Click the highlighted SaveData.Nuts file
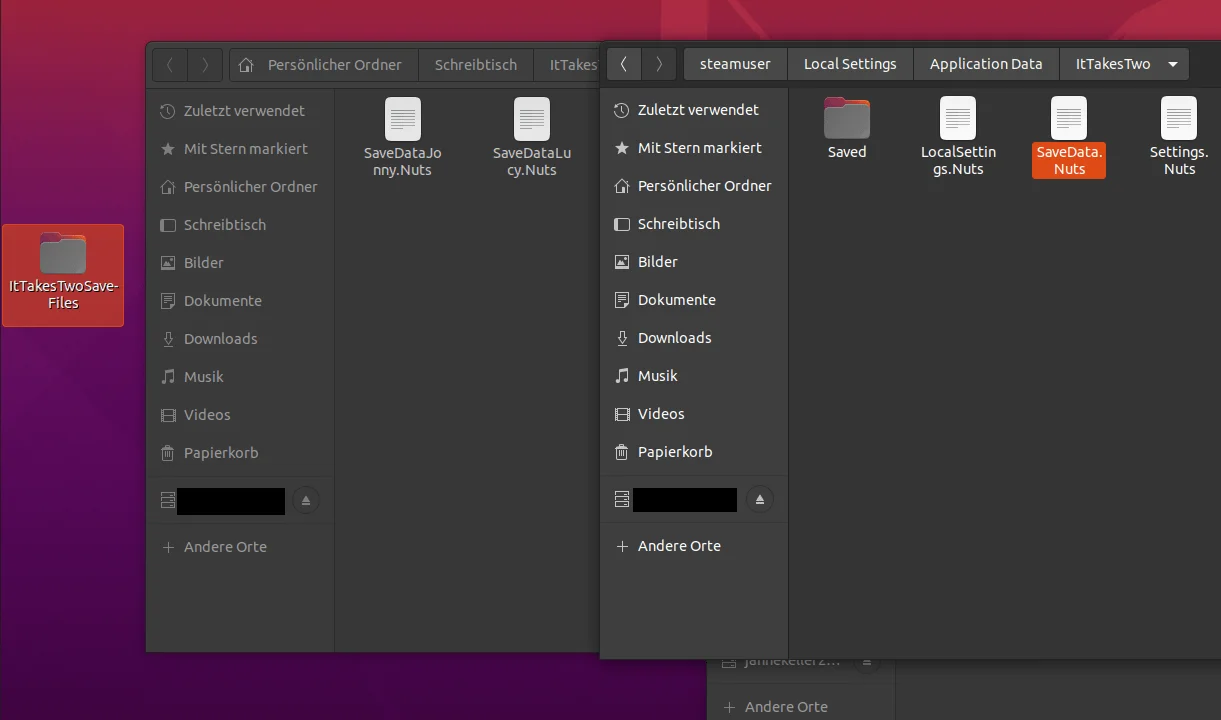Image resolution: width=1221 pixels, height=720 pixels. click(1069, 138)
